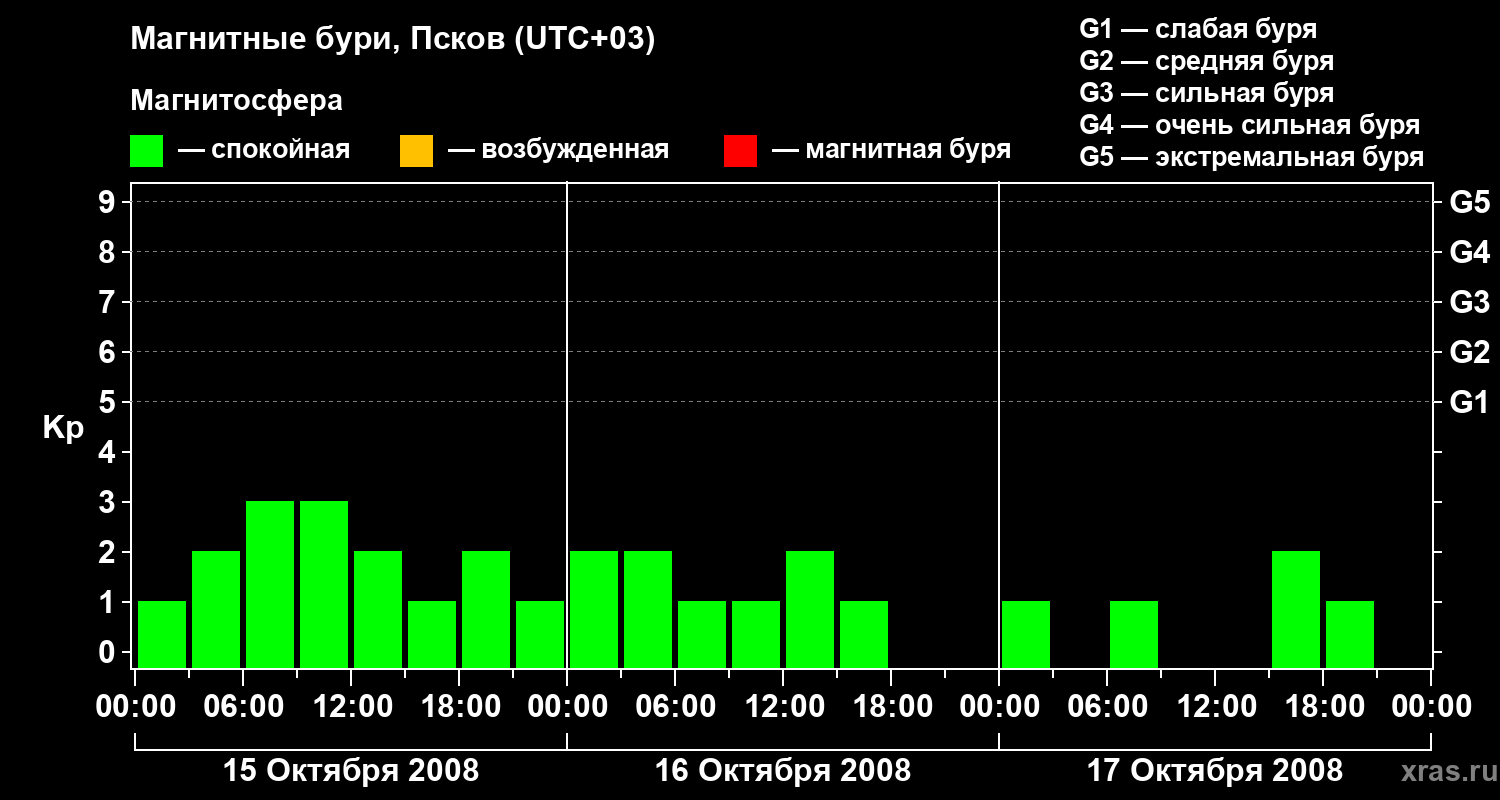This screenshot has height=800, width=1500.
Task: Click the 17 October 00:00–03:00 bar
Action: (1026, 634)
